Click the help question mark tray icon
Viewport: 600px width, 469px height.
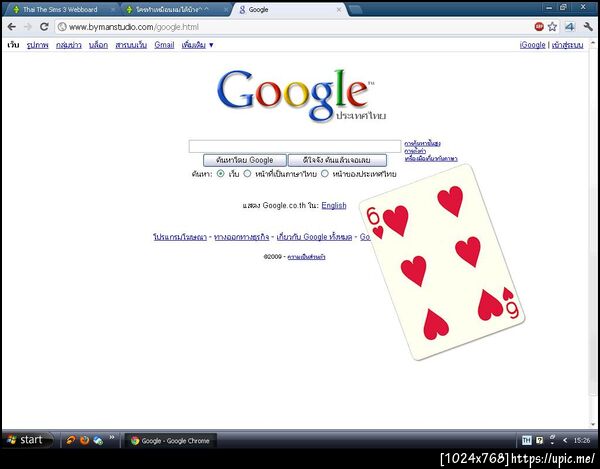(x=540, y=441)
